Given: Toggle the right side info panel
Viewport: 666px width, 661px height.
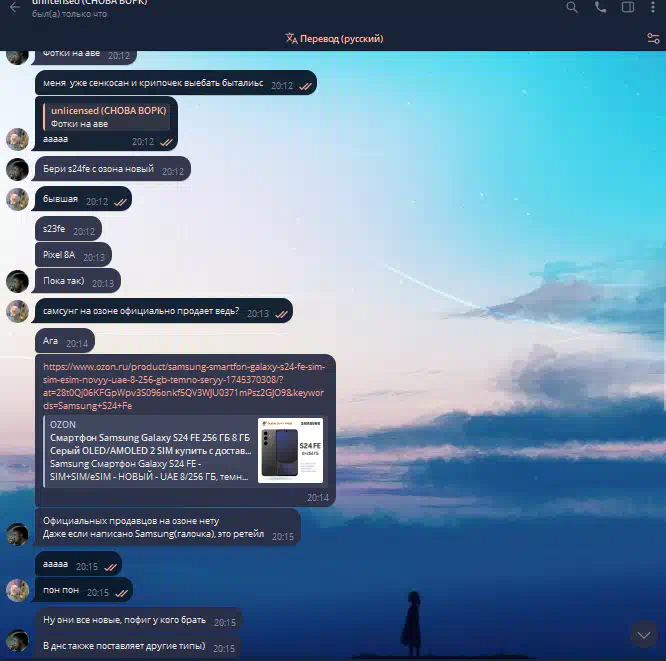Looking at the screenshot, I should pyautogui.click(x=628, y=7).
